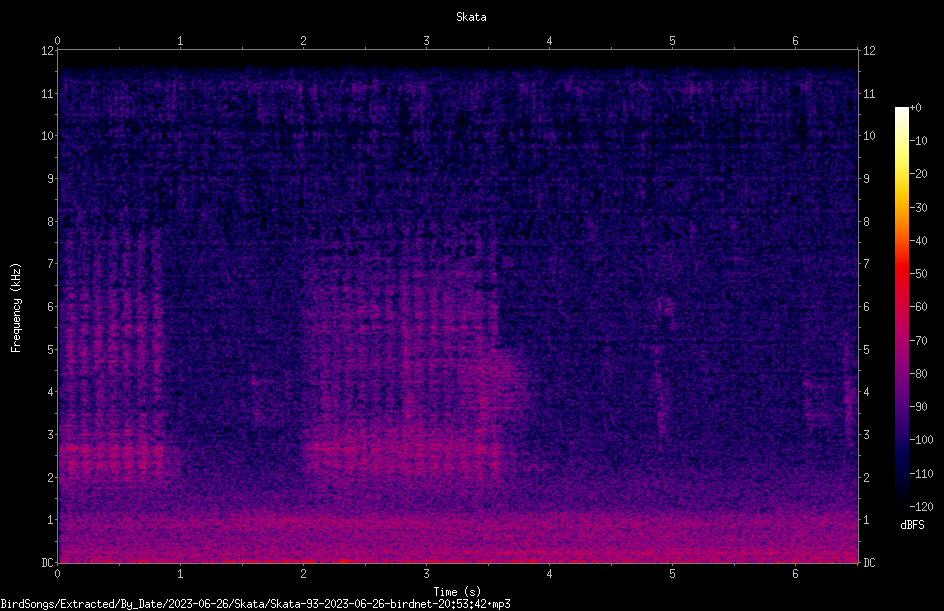Click the 11 kHz label on right axis
This screenshot has height=611, width=944.
click(x=869, y=93)
